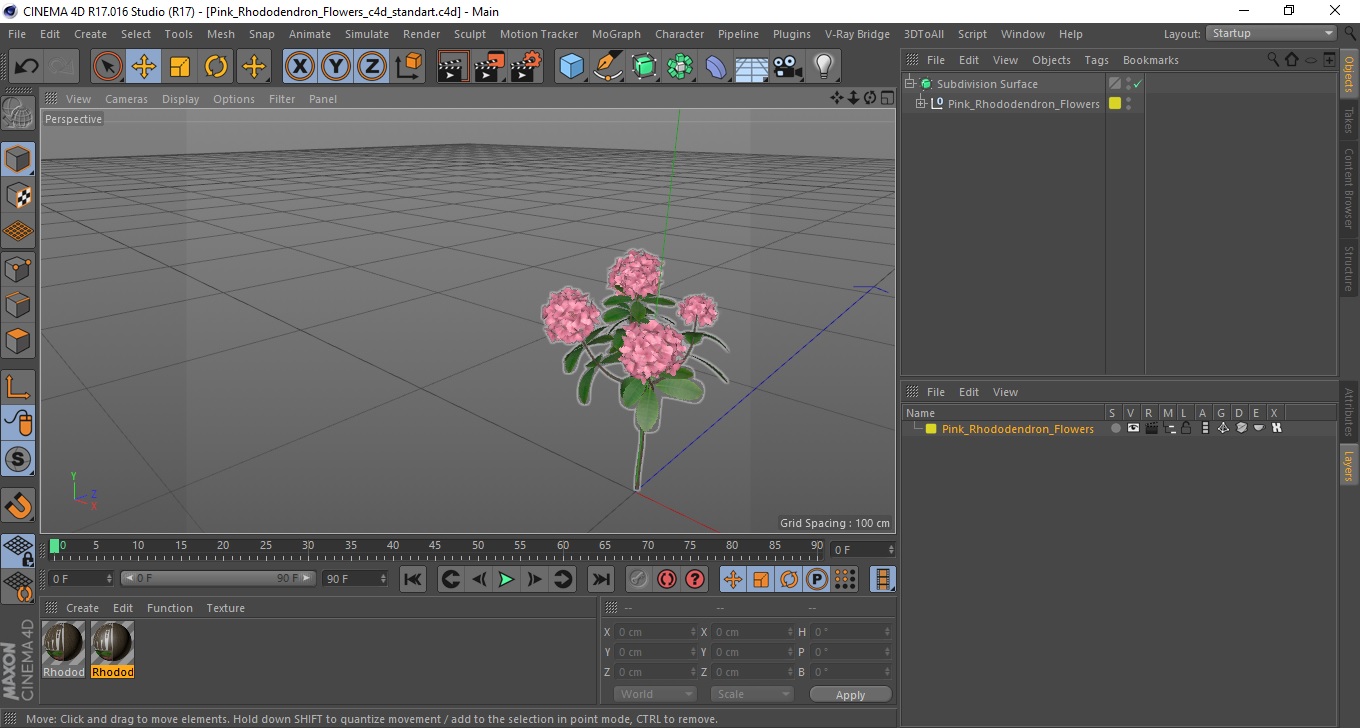Screen dimensions: 1360x728
Task: Switch to Polygons mode
Action: [x=19, y=340]
